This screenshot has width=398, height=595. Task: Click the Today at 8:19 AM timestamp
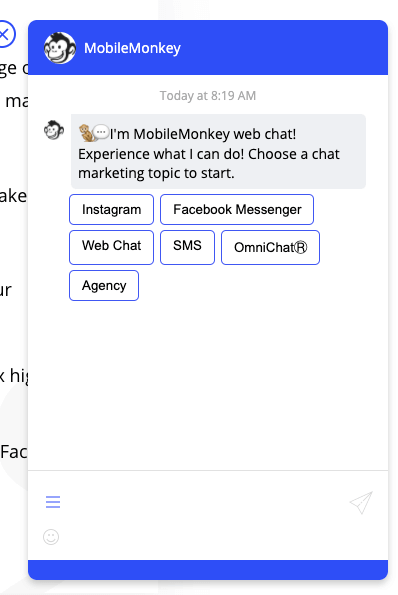[208, 96]
